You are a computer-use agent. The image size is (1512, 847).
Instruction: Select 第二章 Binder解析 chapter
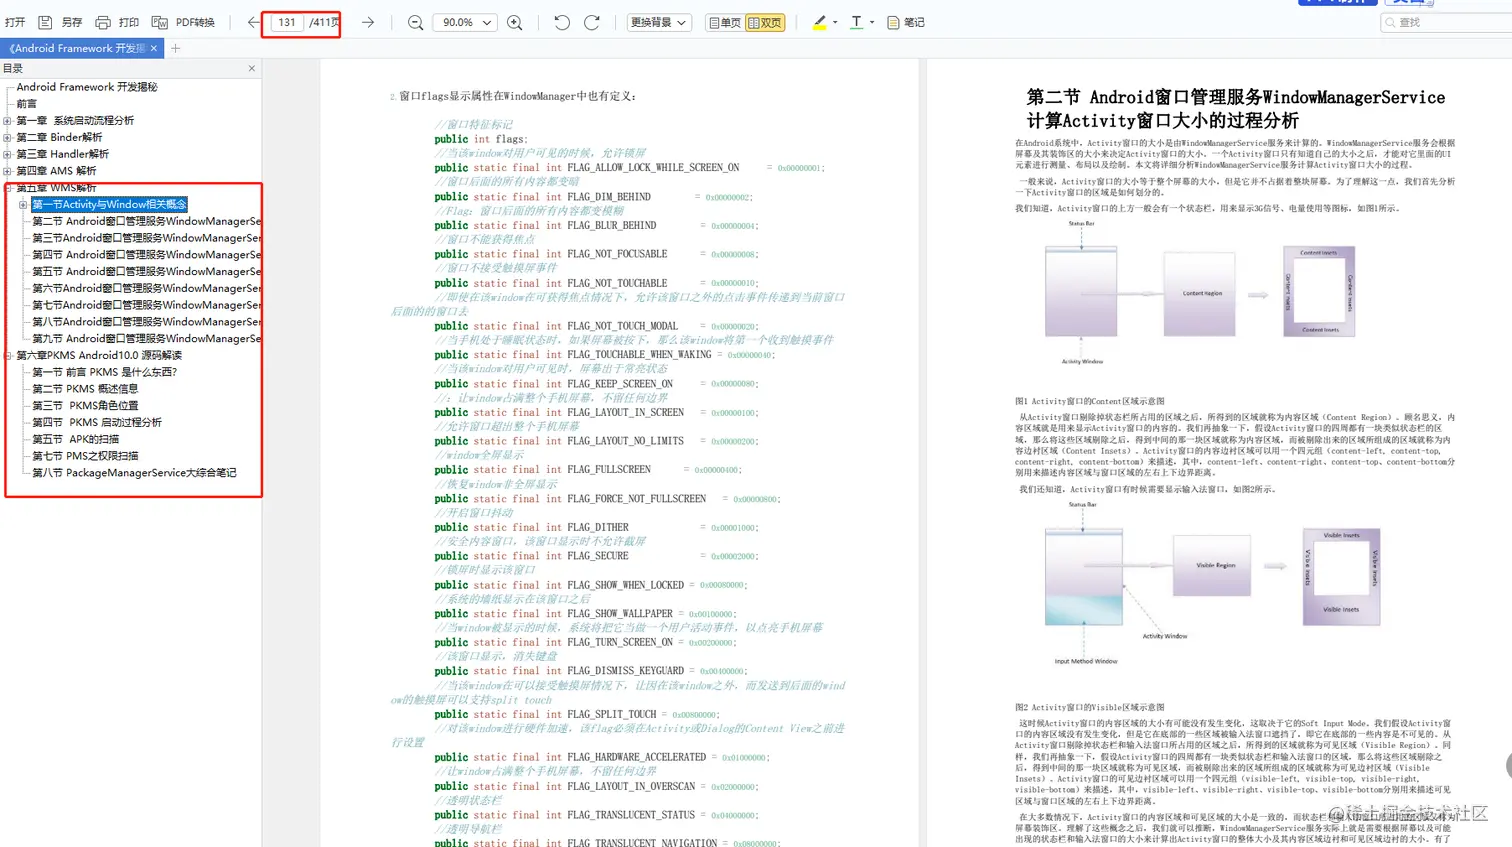click(x=59, y=138)
